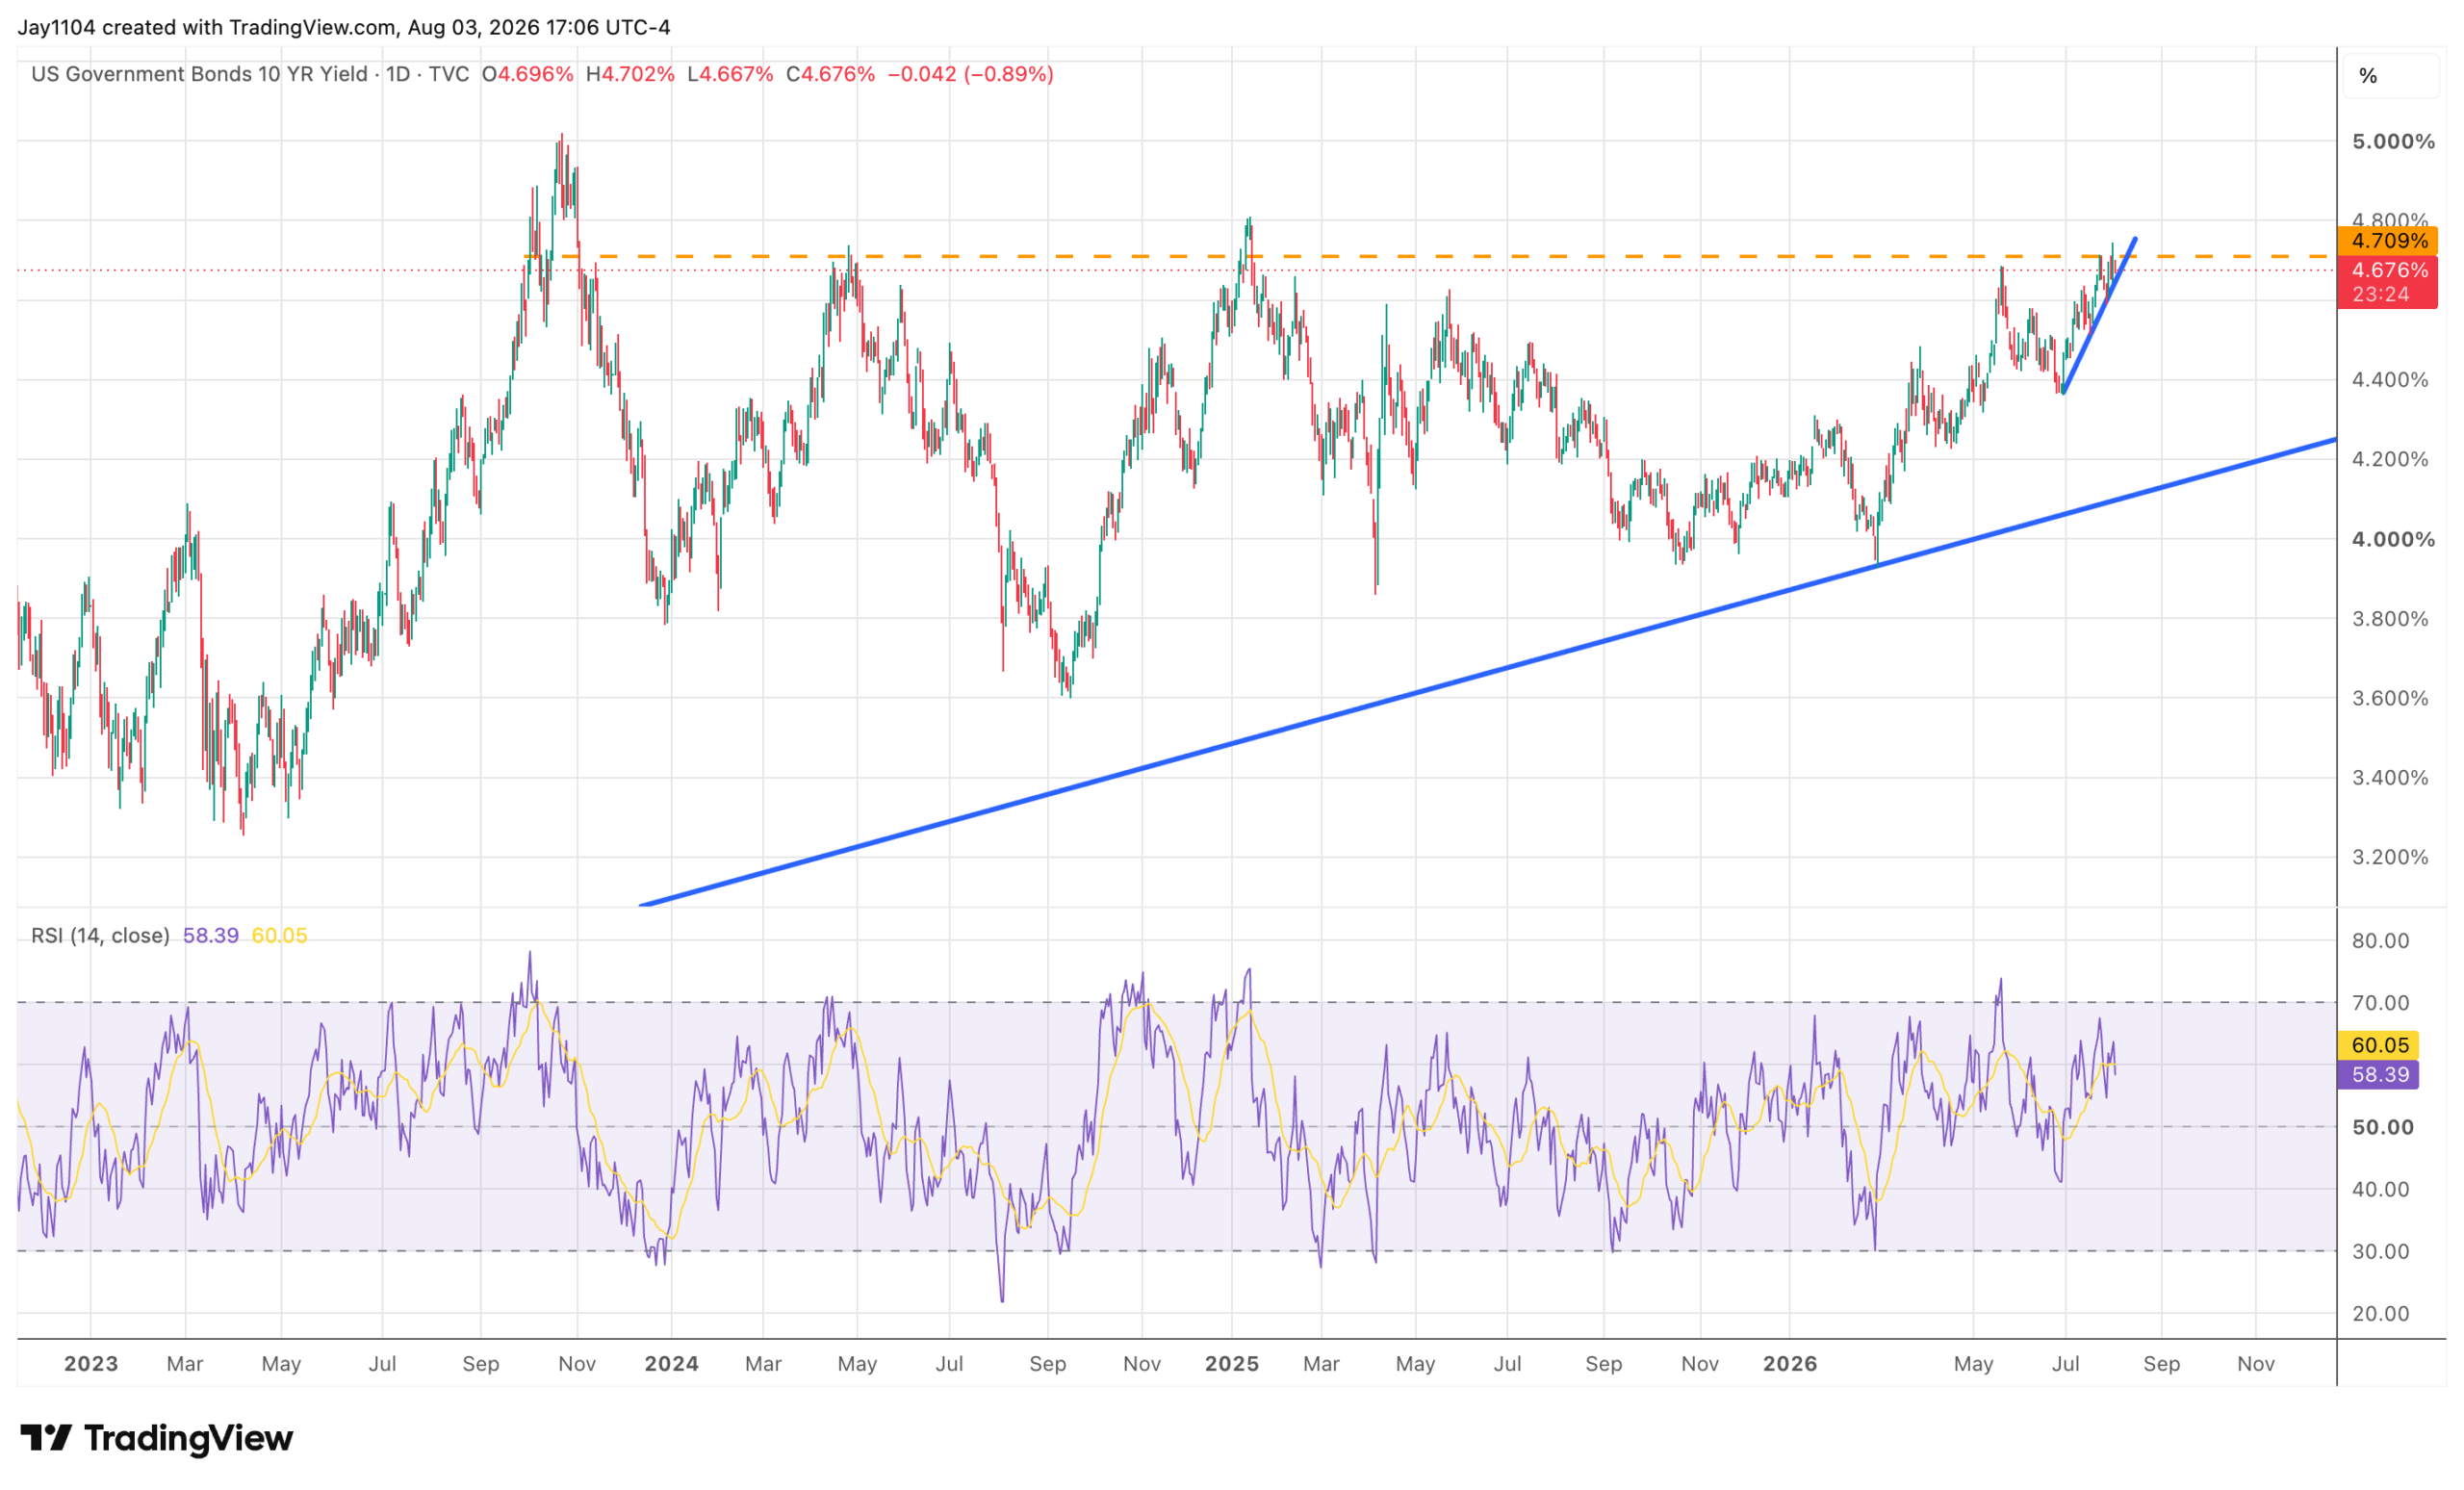Click the yellow 60.05 value in the RSI legend
Screen dimensions: 2464x1490
click(x=279, y=935)
